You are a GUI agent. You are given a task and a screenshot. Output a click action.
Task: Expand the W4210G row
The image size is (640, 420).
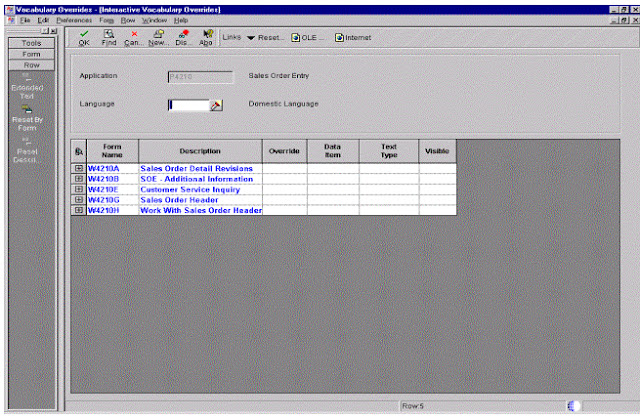tap(79, 200)
